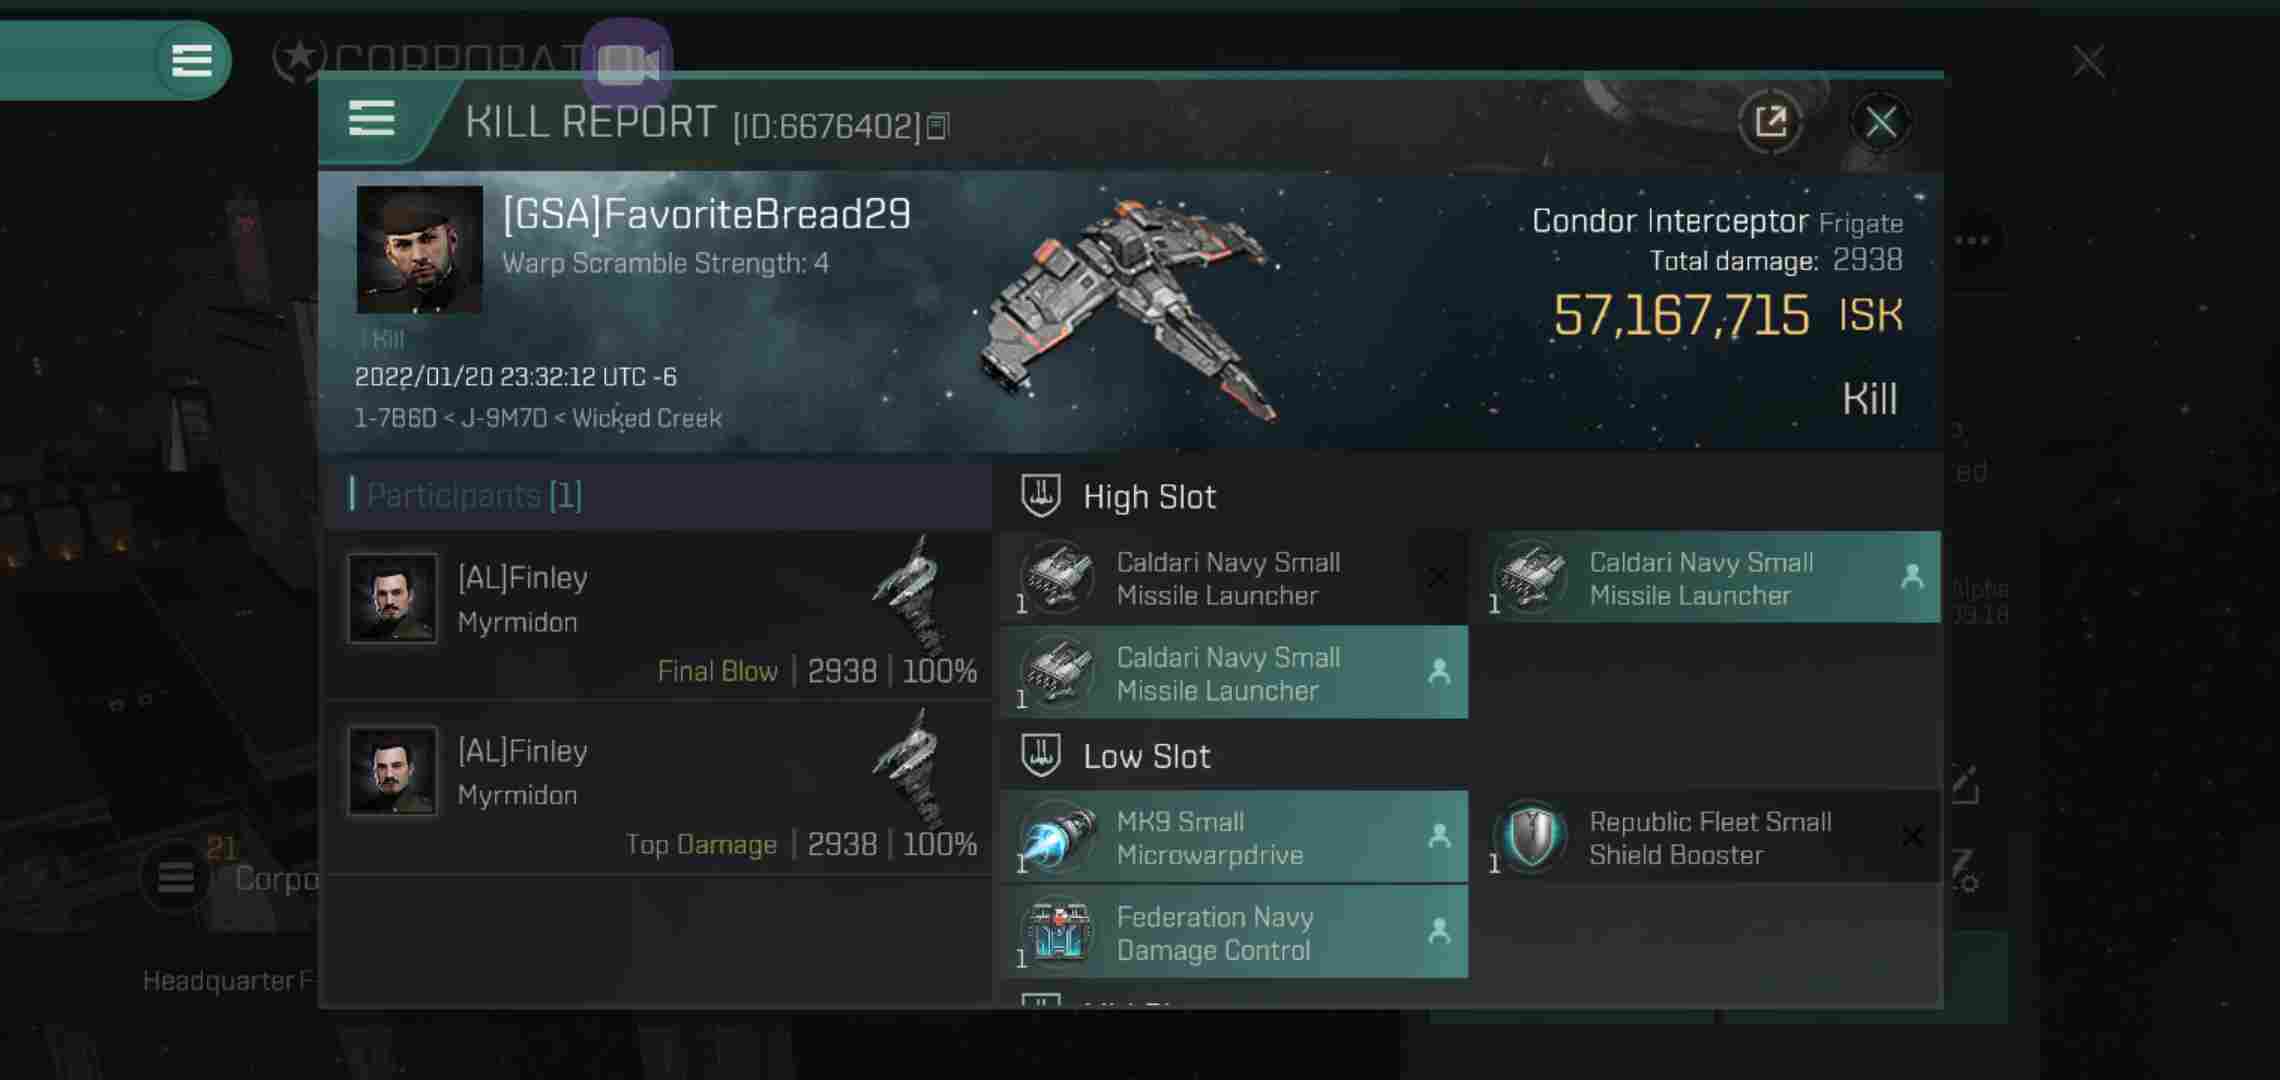Click the Kill Report export icon
Viewport: 2280px width, 1080px height.
pos(1770,119)
